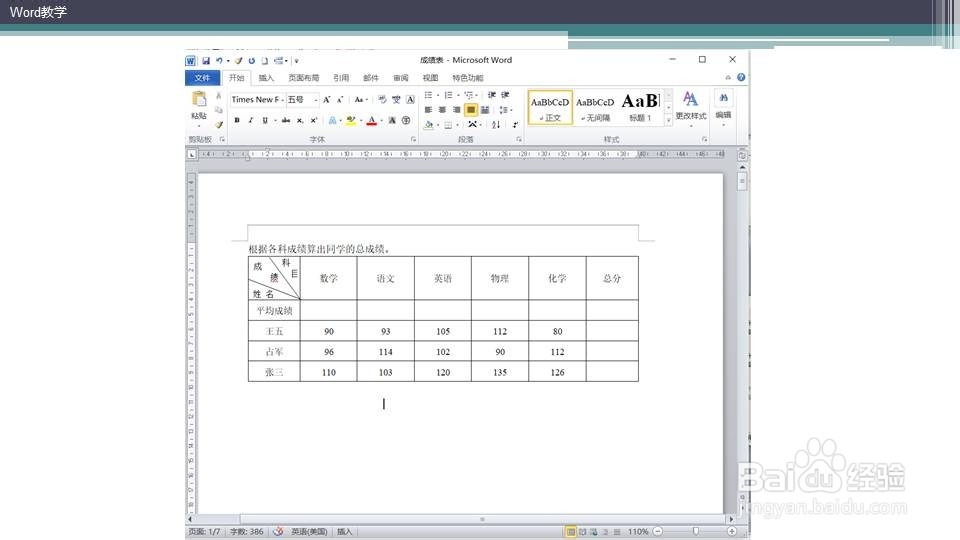The width and height of the screenshot is (960, 540).
Task: Click the 英语(美国) language status
Action: point(309,531)
